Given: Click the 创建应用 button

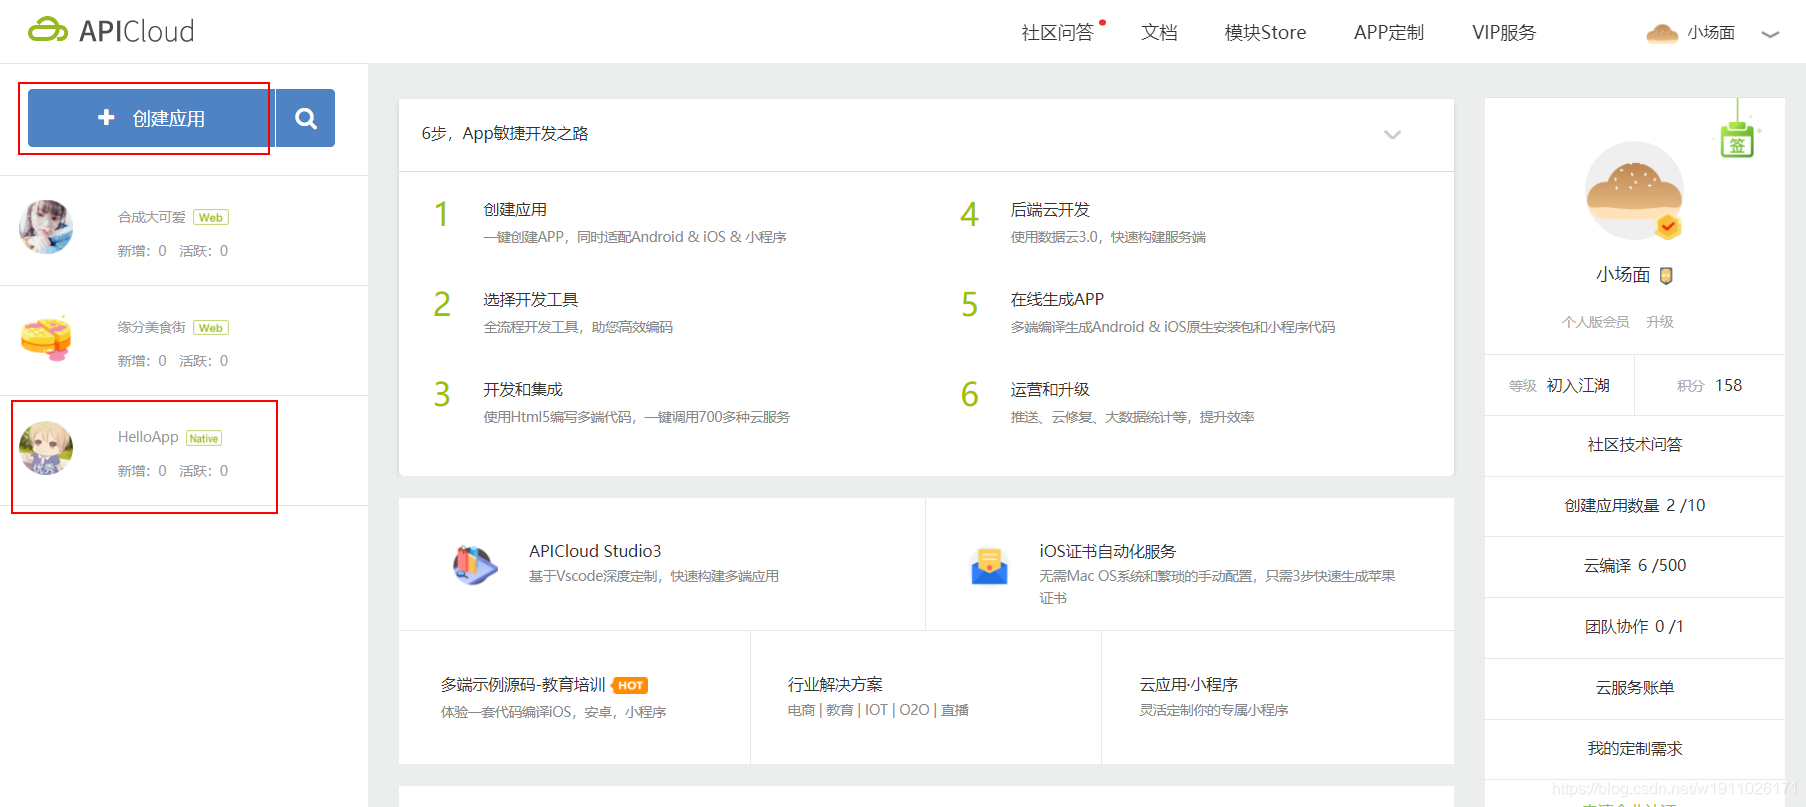Looking at the screenshot, I should (152, 118).
